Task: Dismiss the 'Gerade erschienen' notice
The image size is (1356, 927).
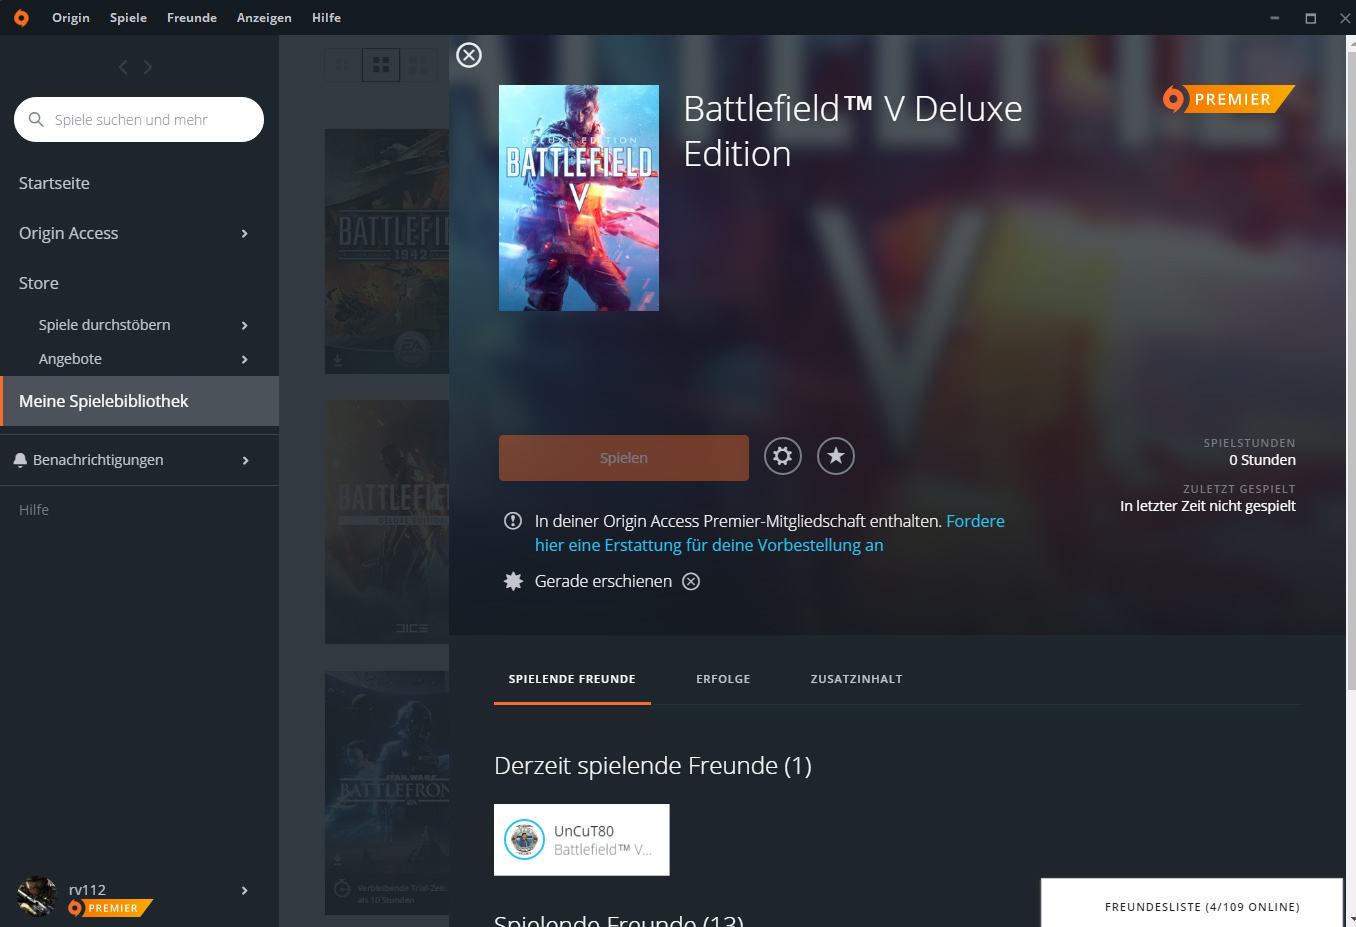Action: click(691, 581)
